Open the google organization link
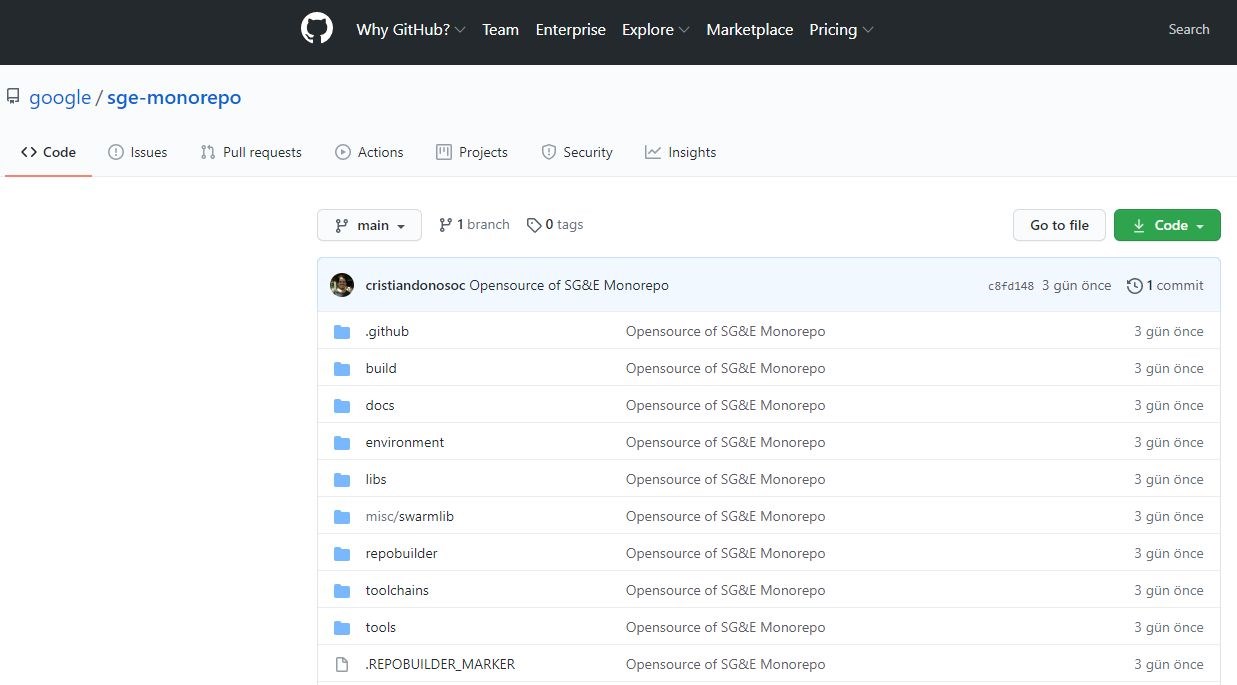 pos(60,98)
